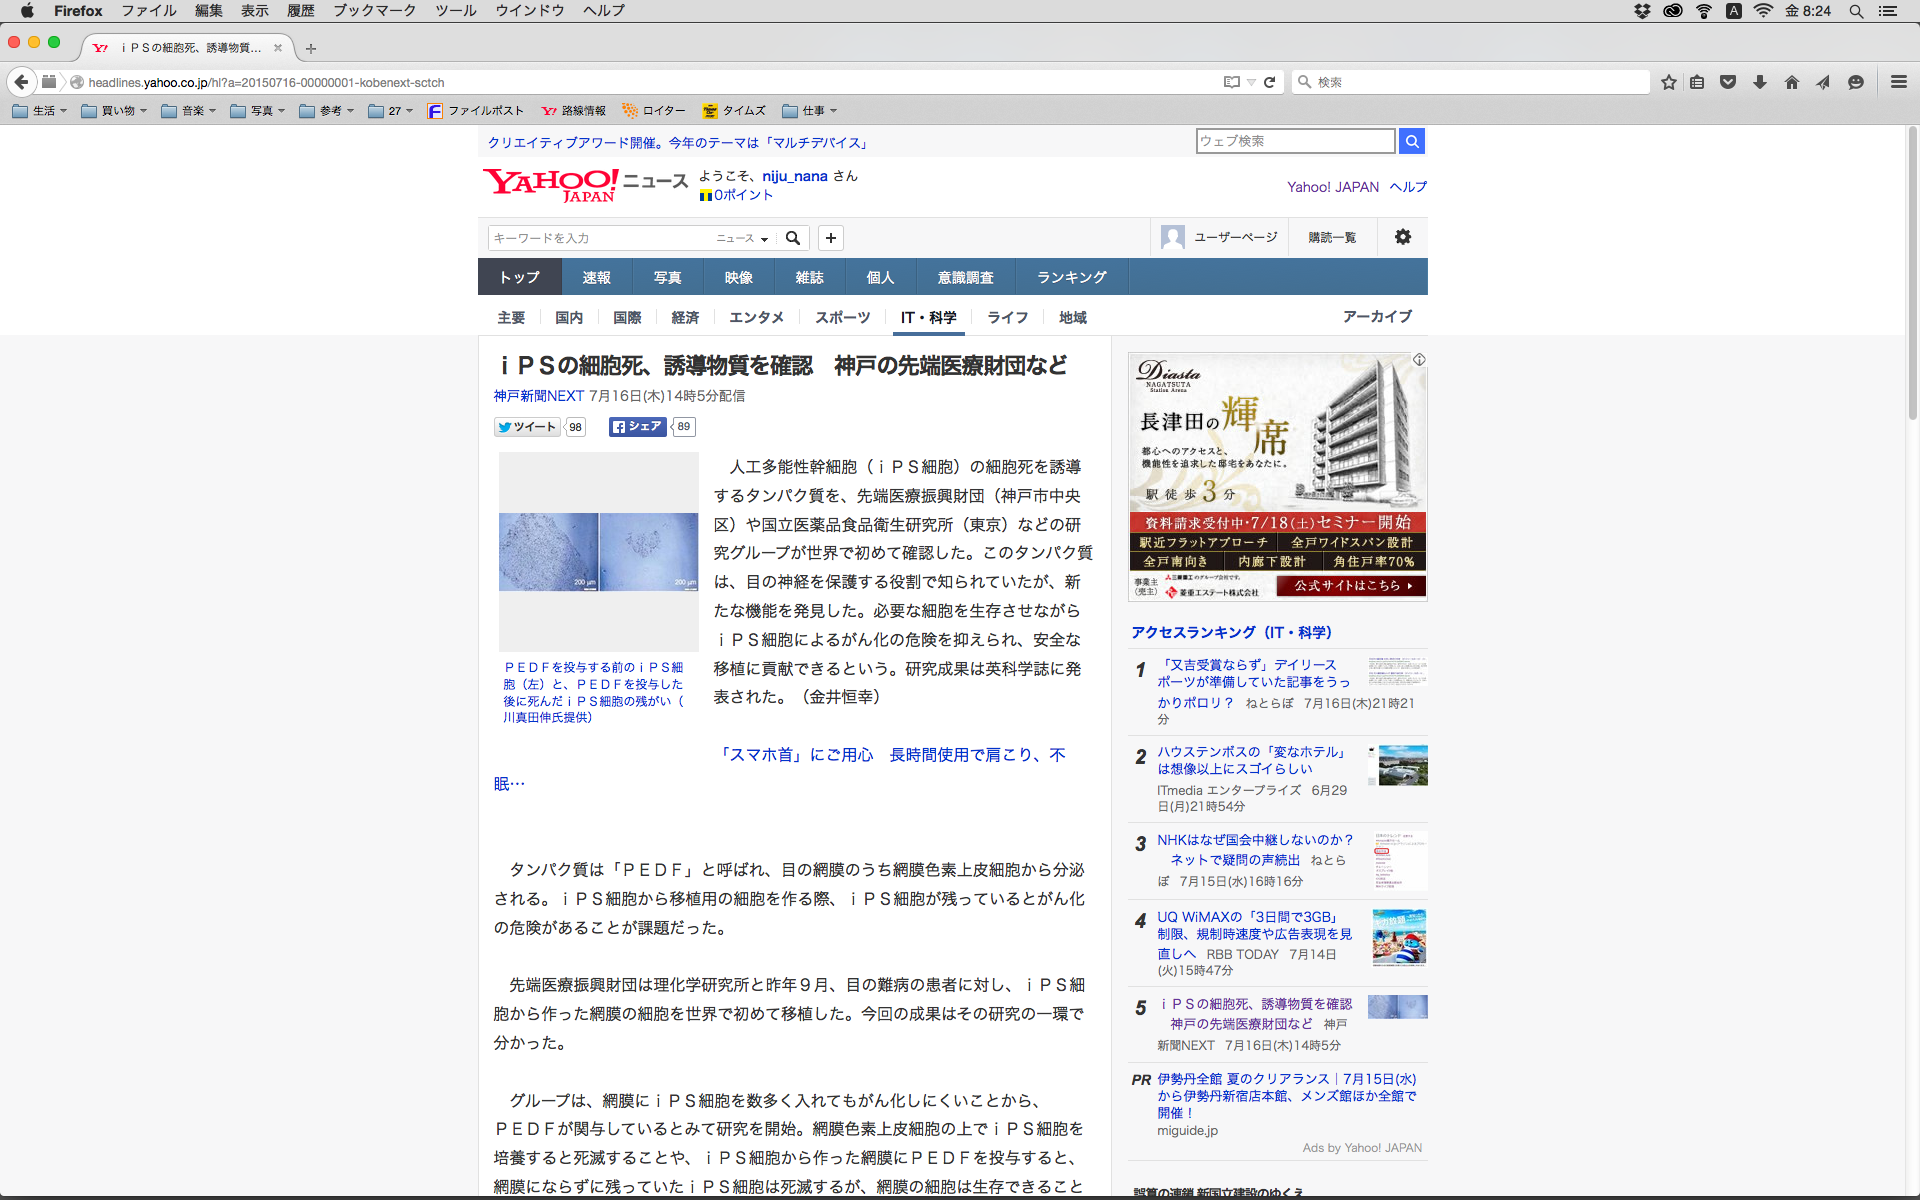The image size is (1920, 1200).
Task: Open the Firefox hamburger menu
Action: 1898,82
